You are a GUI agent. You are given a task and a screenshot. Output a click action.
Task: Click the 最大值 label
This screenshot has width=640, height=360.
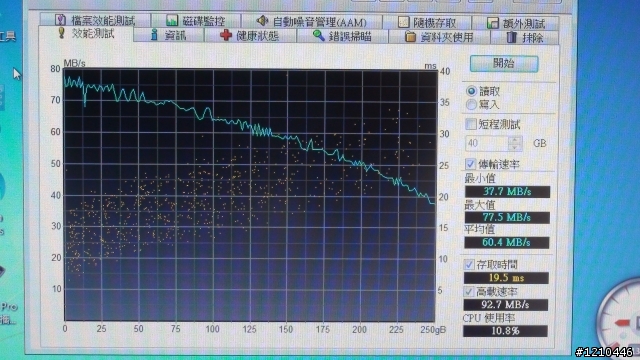click(480, 205)
